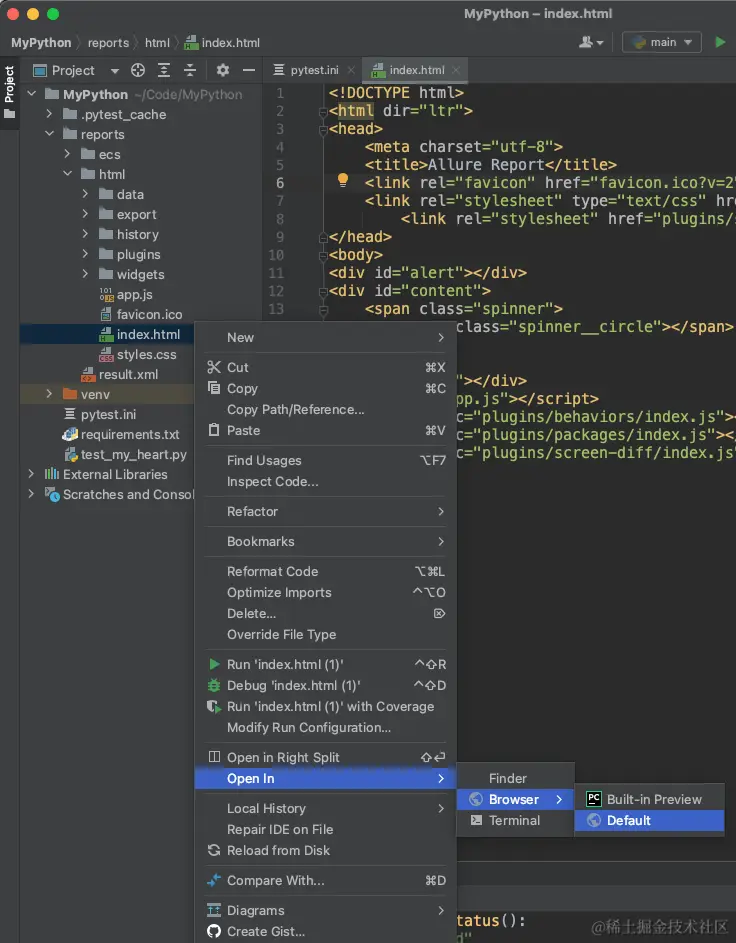Expand the .pytest_cache folder

pos(49,114)
